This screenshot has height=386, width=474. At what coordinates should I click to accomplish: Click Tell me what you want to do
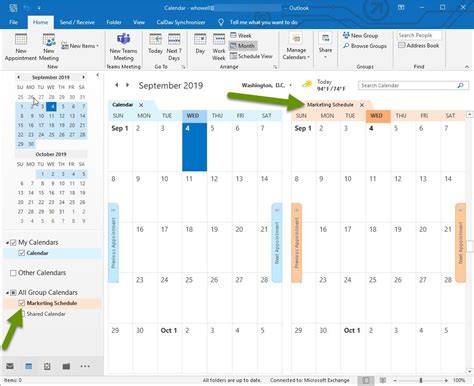(263, 22)
